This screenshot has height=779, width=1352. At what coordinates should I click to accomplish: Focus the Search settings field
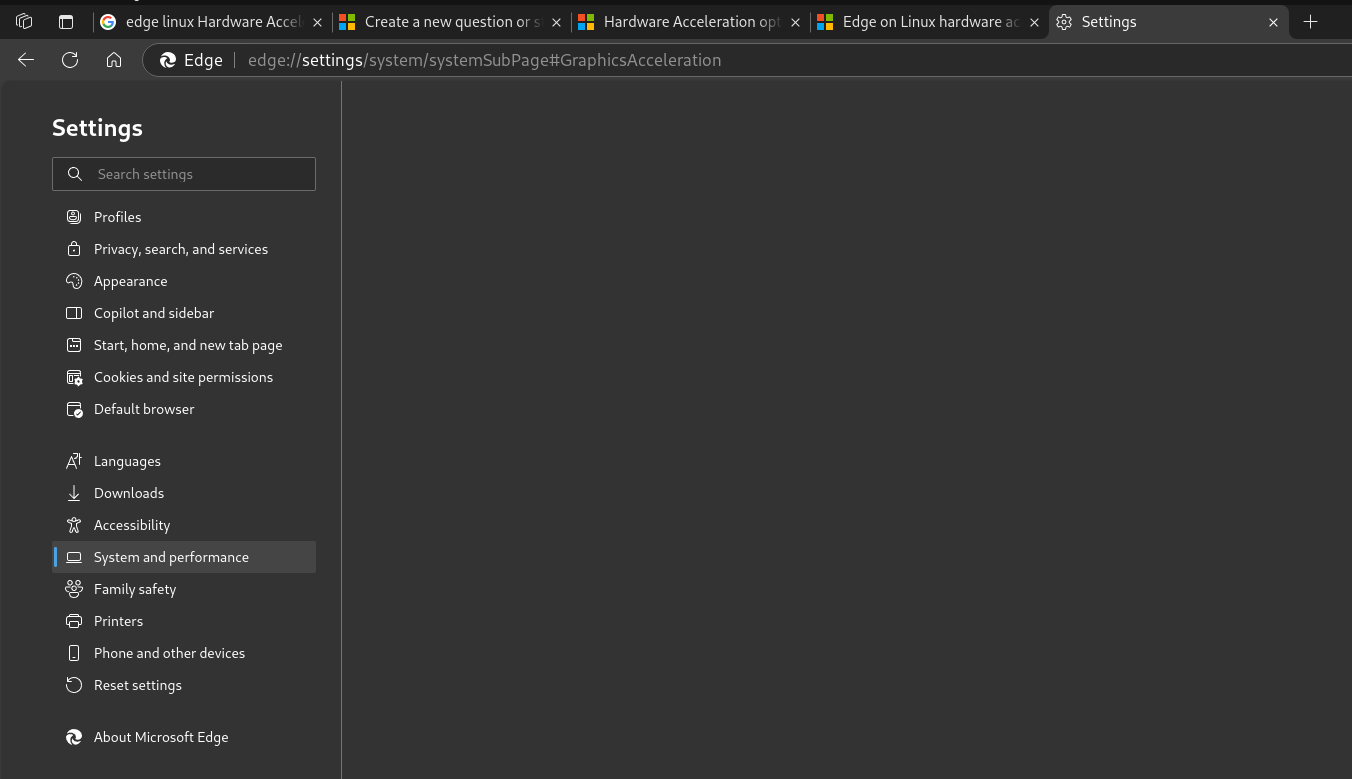tap(184, 174)
